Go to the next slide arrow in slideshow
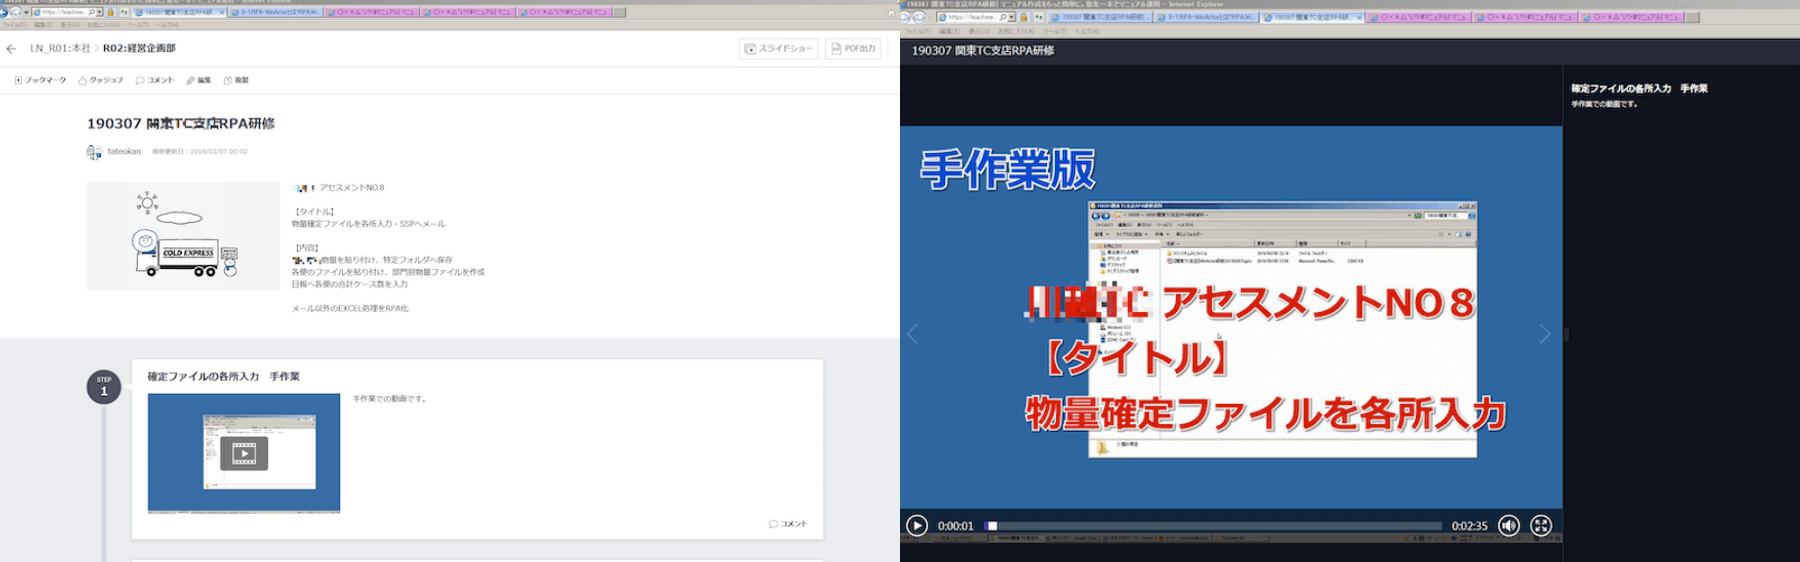The height and width of the screenshot is (562, 1800). [x=1545, y=334]
